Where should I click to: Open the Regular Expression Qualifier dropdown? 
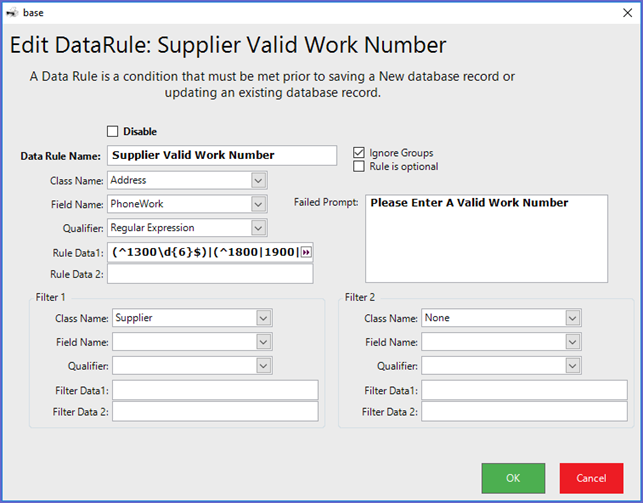[258, 228]
